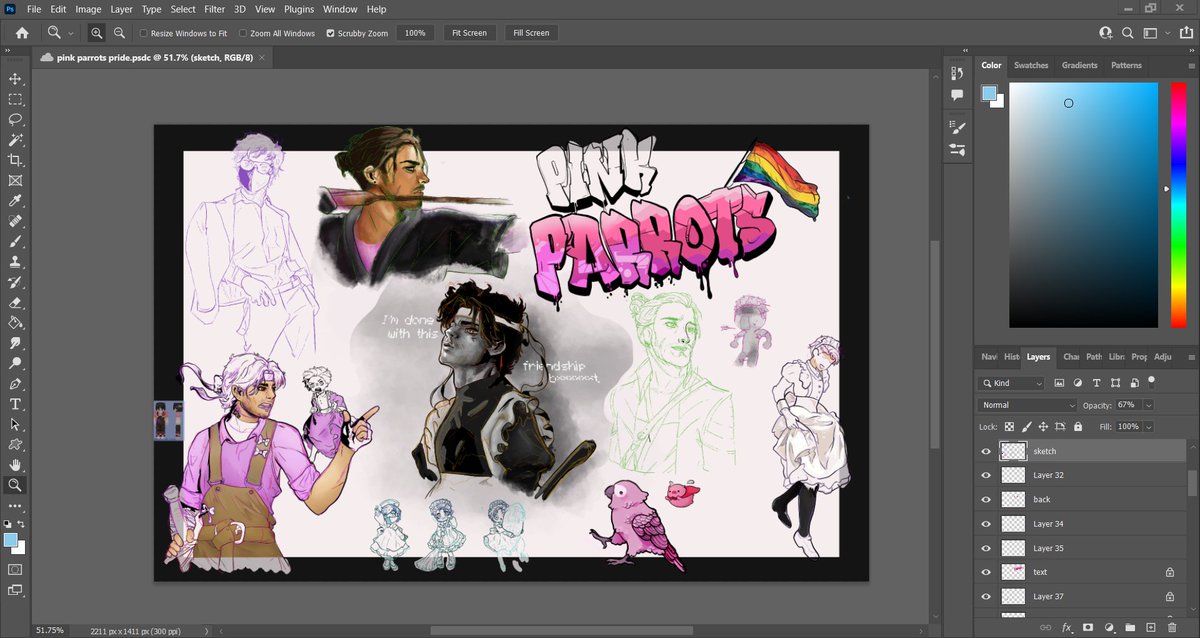This screenshot has height=638, width=1200.
Task: Open the Filter menu
Action: point(214,9)
